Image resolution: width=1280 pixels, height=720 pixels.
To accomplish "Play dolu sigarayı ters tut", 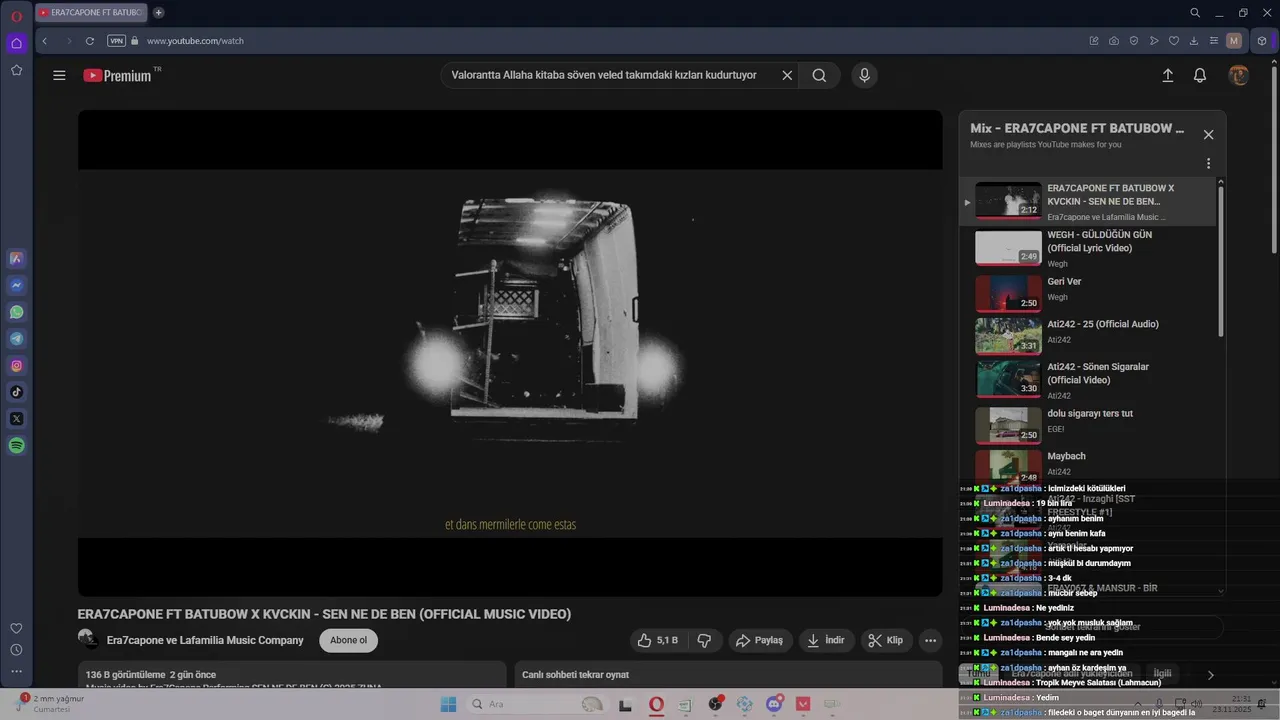I will coord(1088,425).
